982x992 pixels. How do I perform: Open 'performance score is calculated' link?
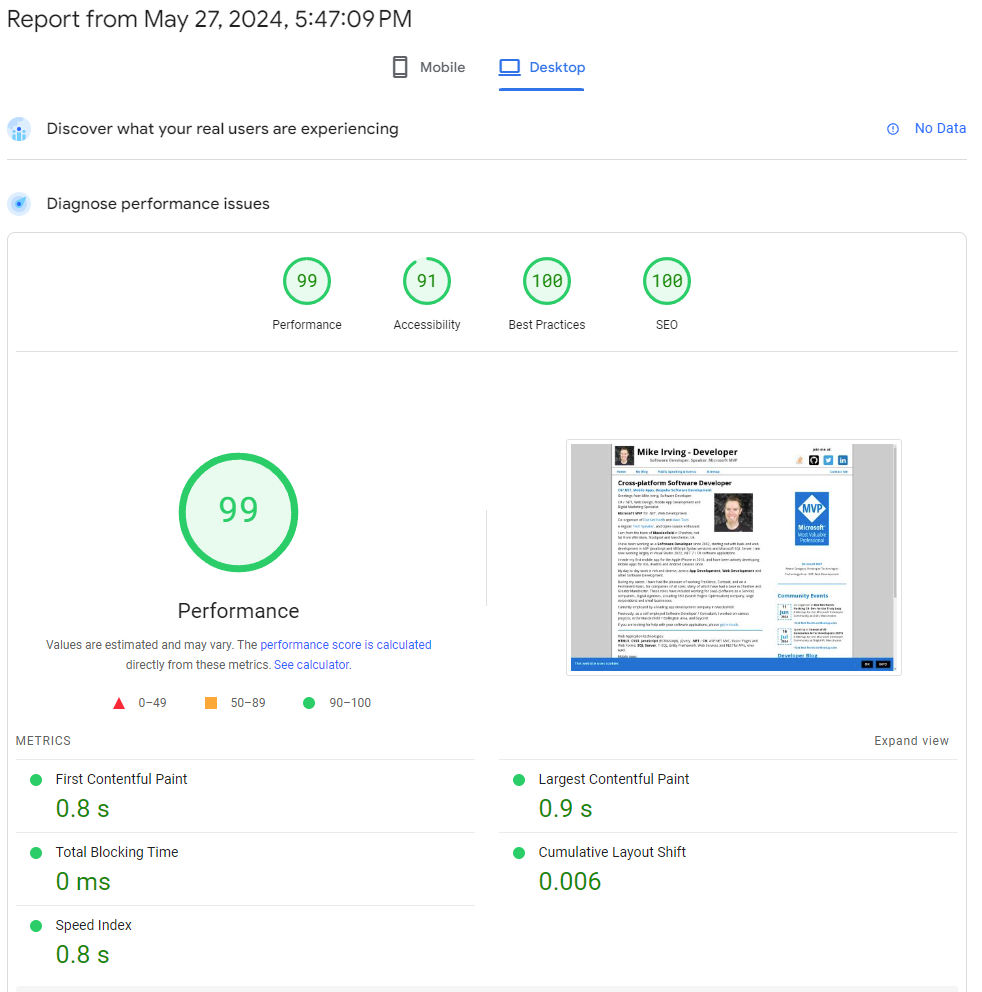(x=345, y=645)
